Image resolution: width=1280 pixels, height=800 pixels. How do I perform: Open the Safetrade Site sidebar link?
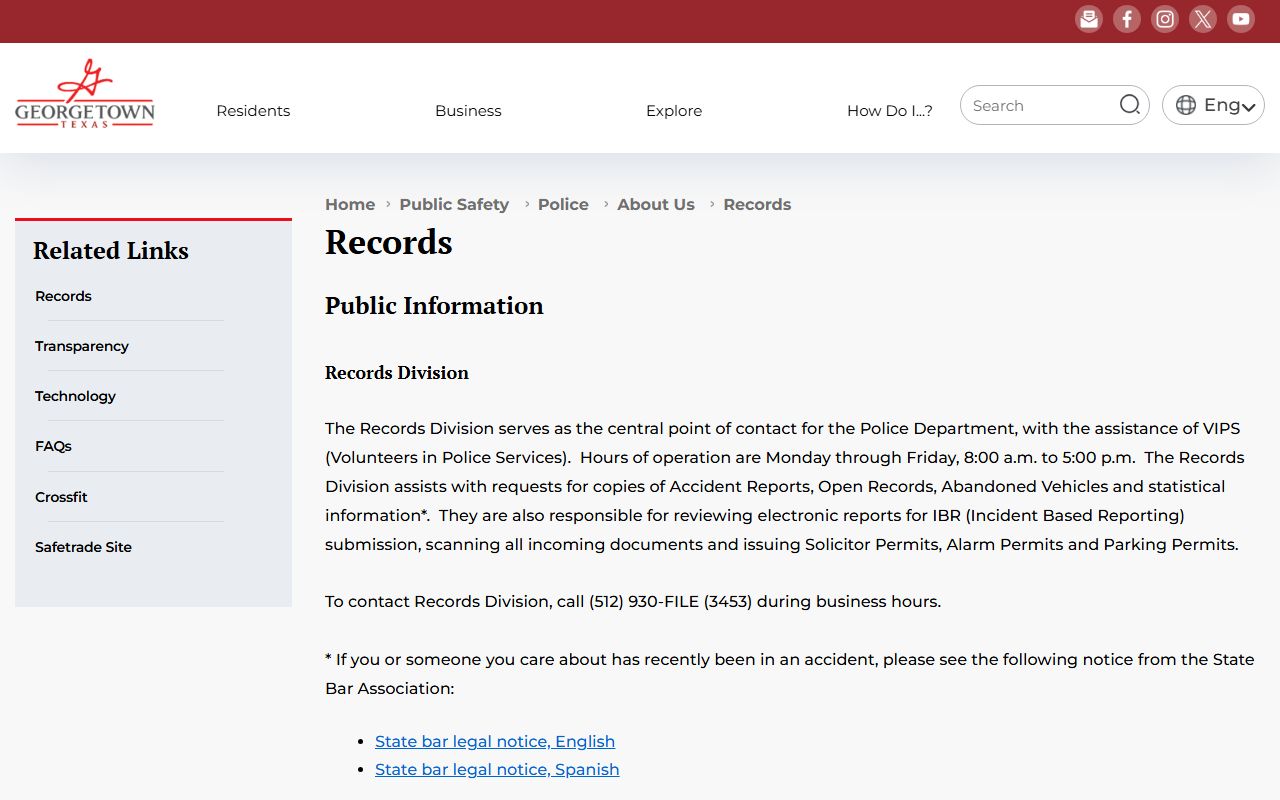[83, 547]
